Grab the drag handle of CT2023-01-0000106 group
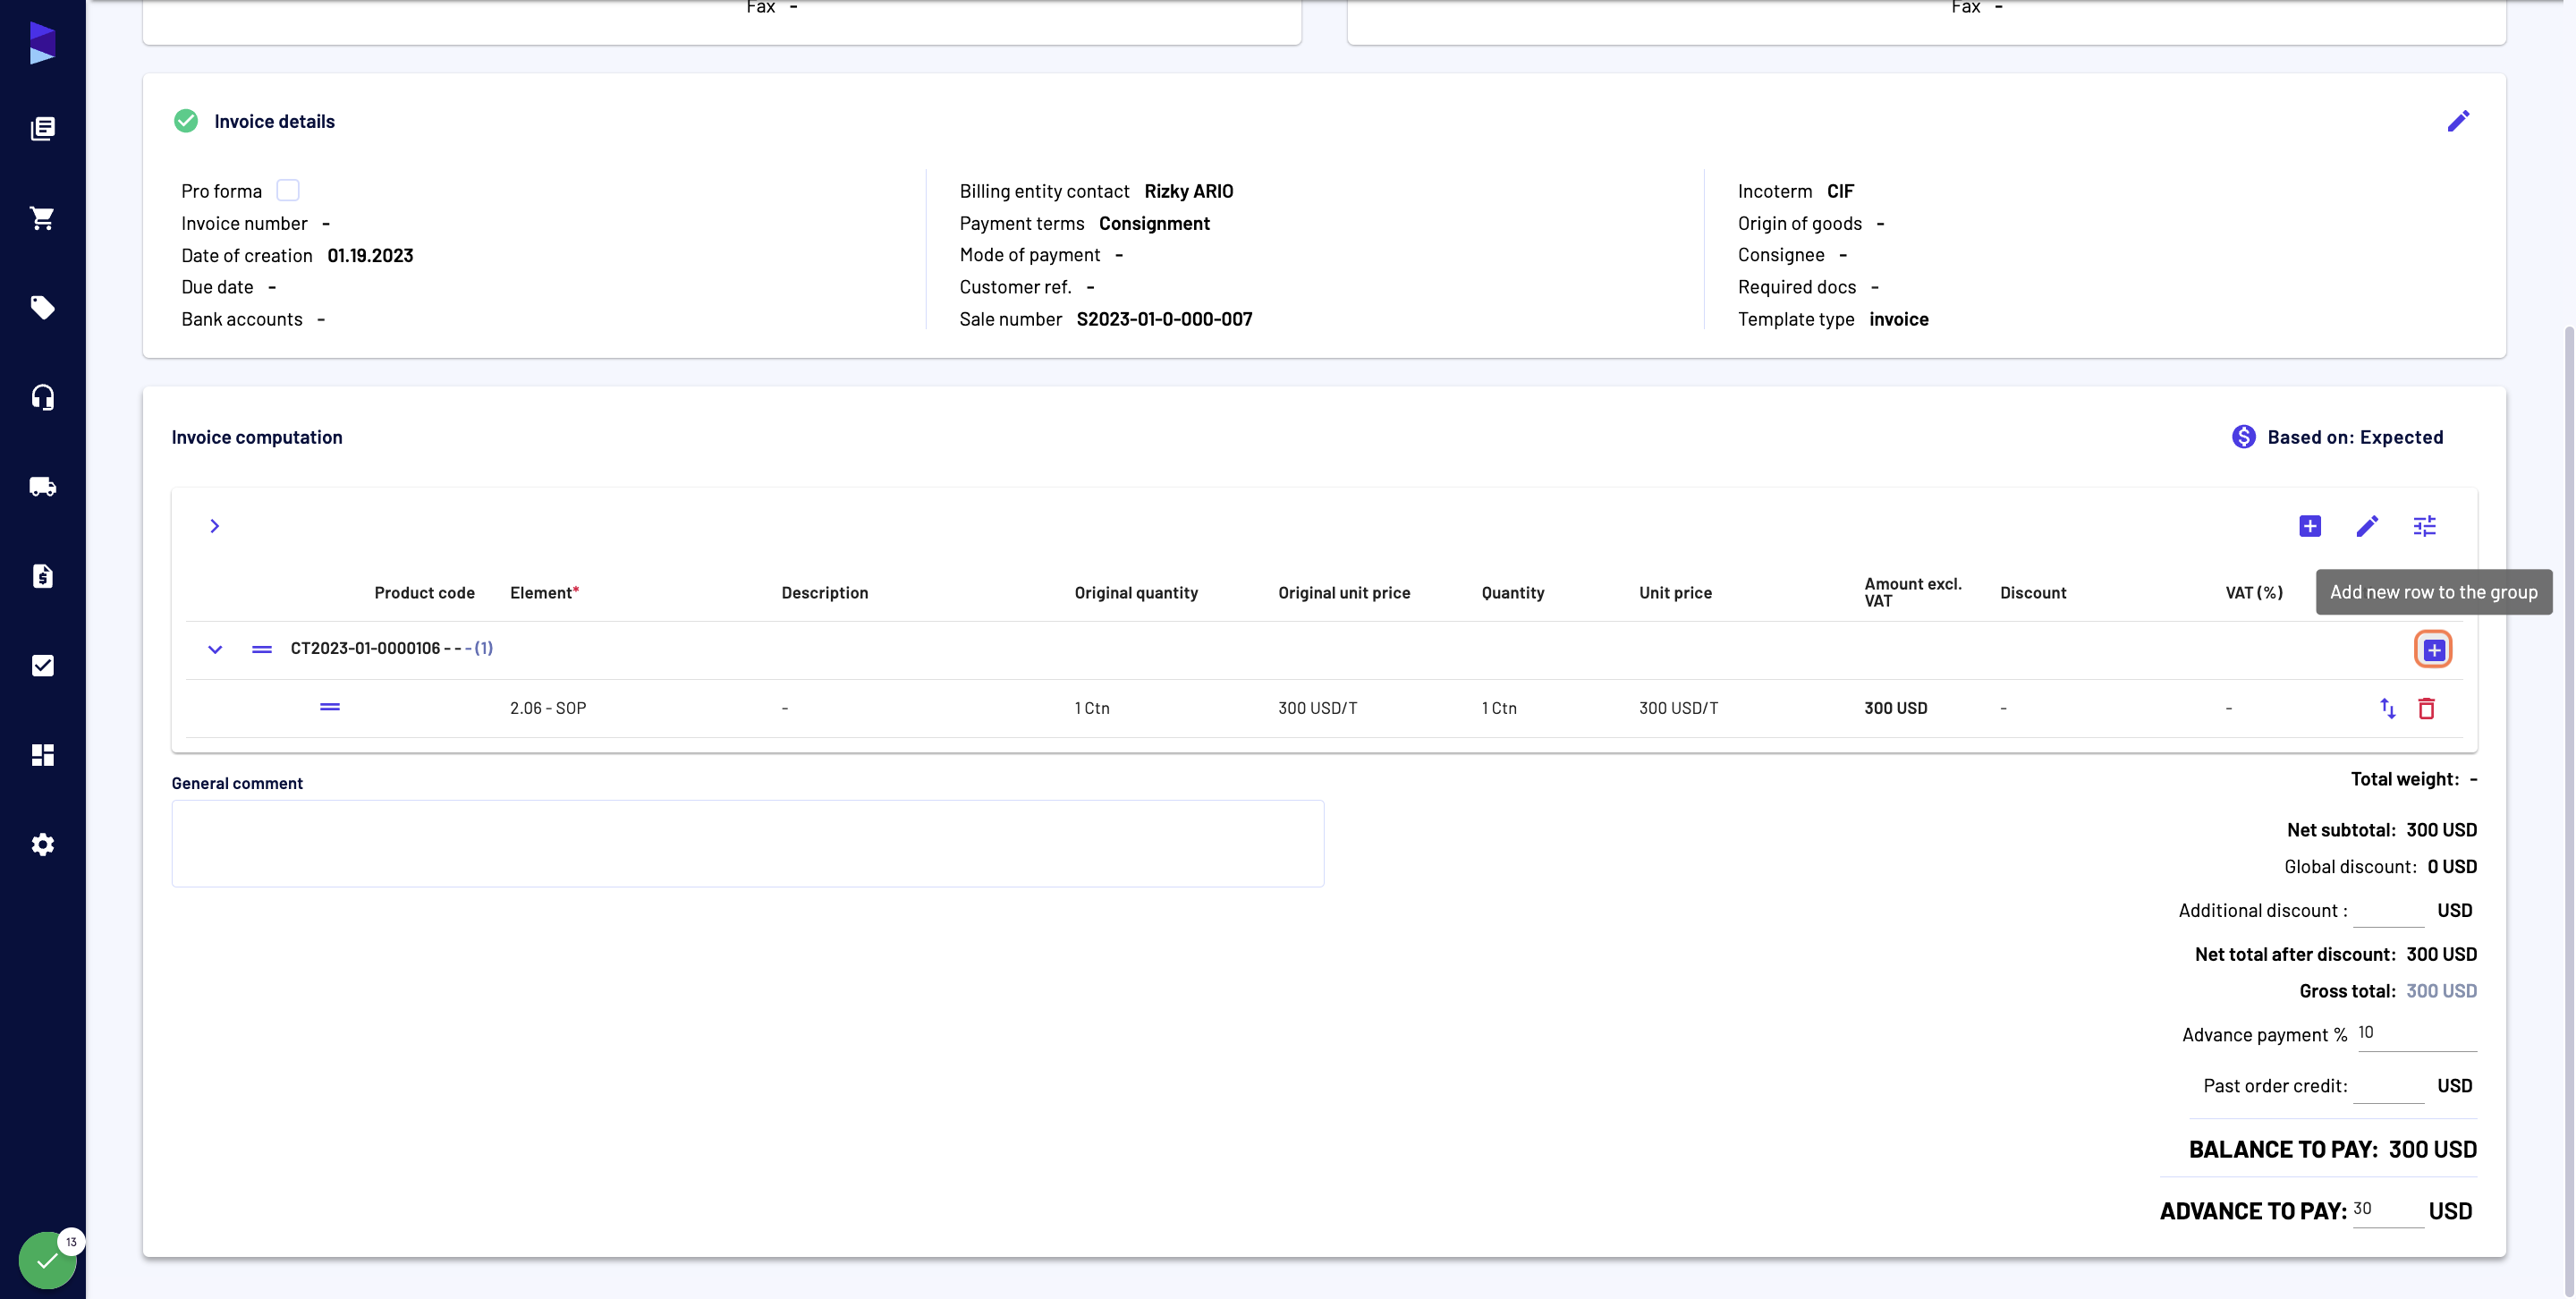 click(262, 649)
